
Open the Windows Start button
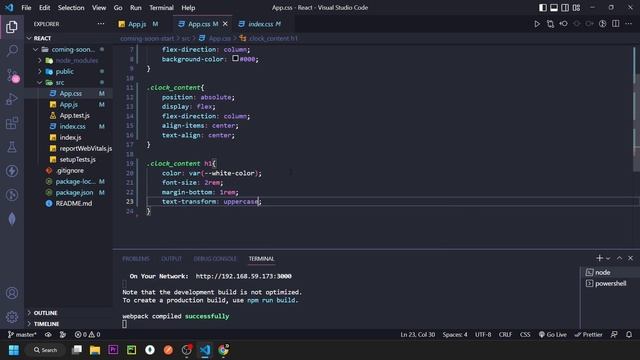pos(13,350)
